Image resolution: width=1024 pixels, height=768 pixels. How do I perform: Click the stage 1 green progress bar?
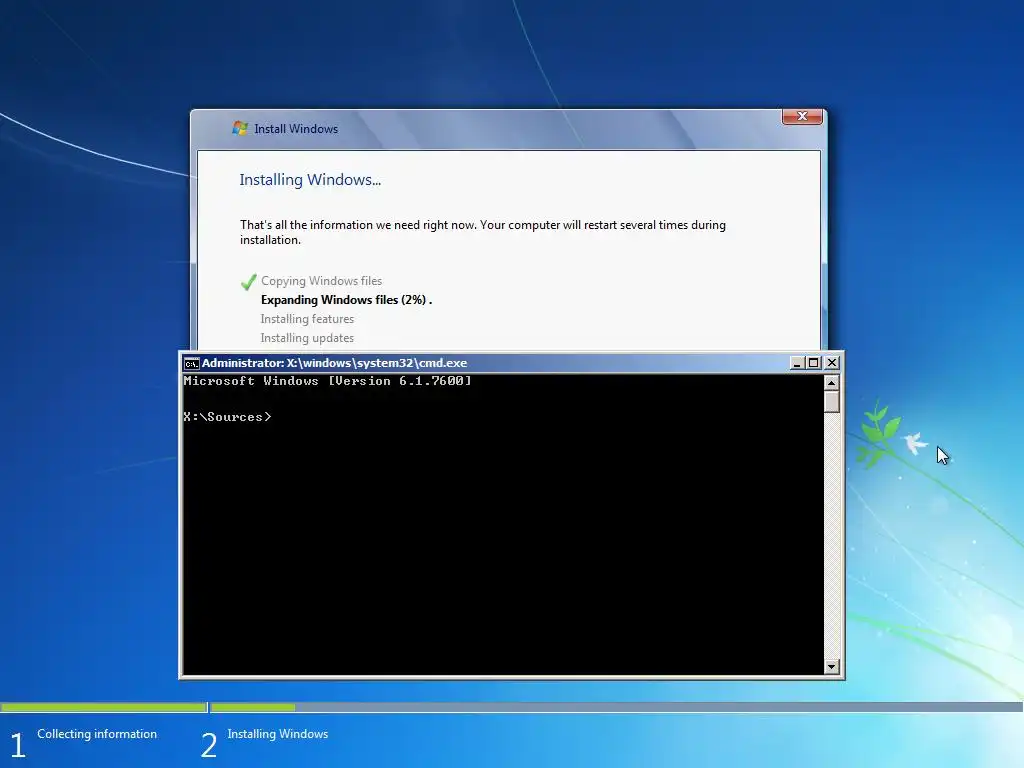pyautogui.click(x=103, y=707)
